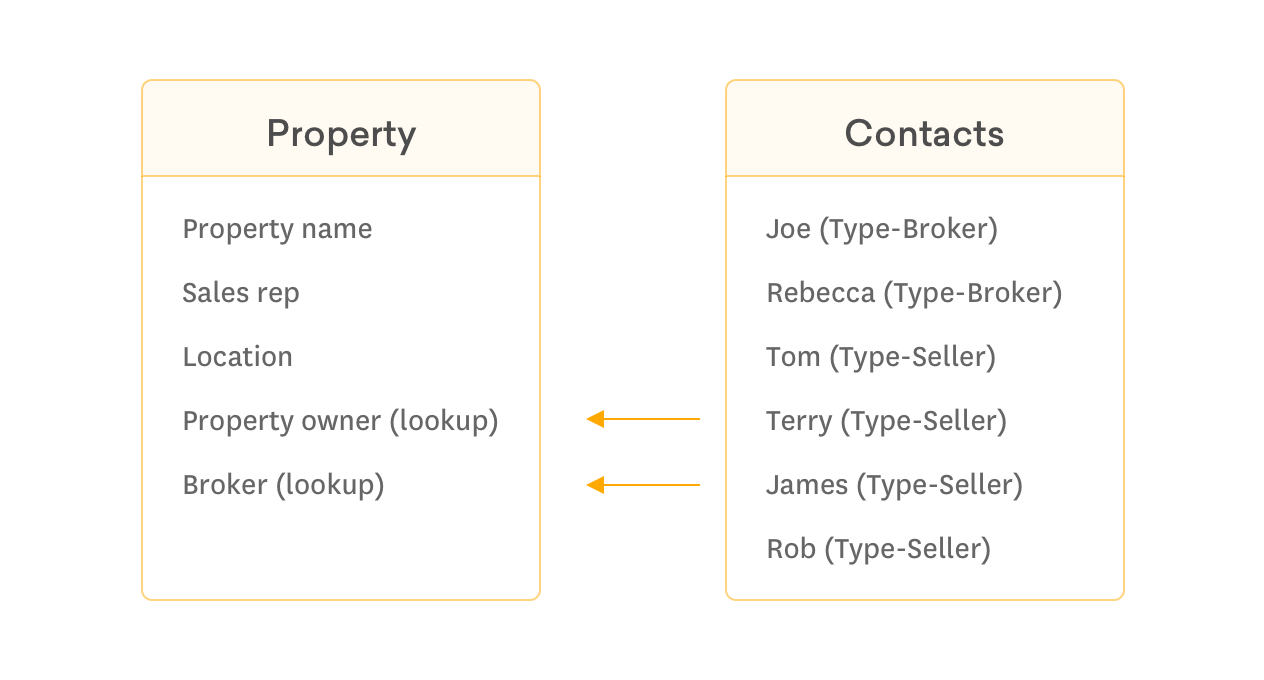1264x680 pixels.
Task: Click the arrowhead next to Broker
Action: coord(595,485)
